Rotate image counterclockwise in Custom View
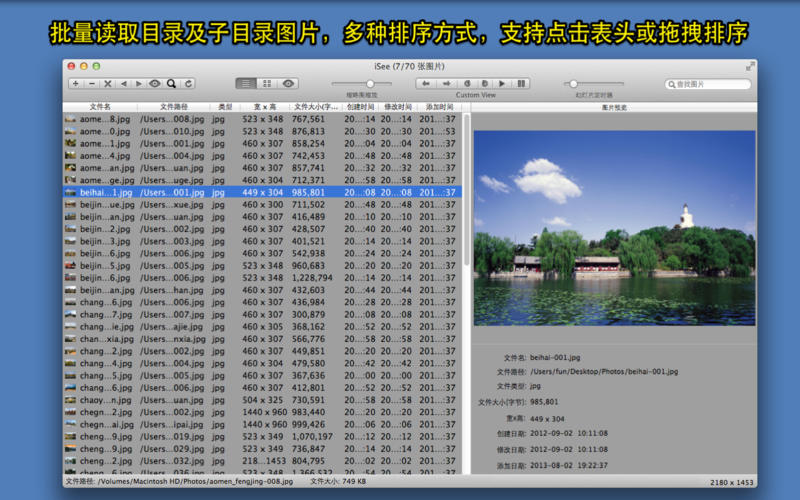 point(467,84)
